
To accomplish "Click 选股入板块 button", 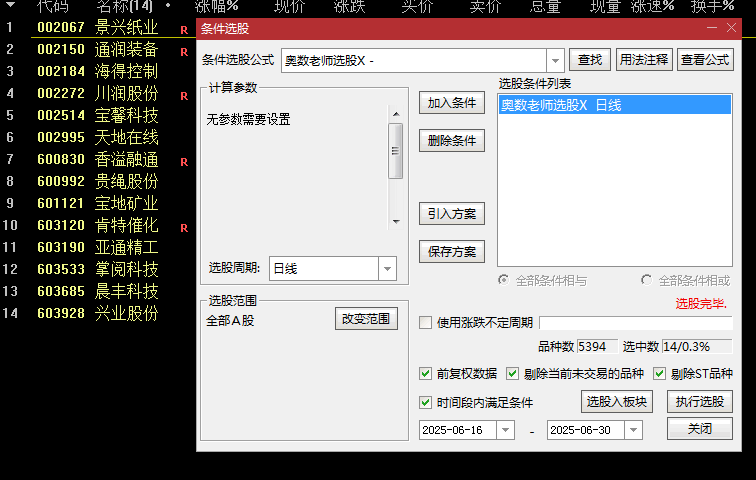I will (x=617, y=401).
